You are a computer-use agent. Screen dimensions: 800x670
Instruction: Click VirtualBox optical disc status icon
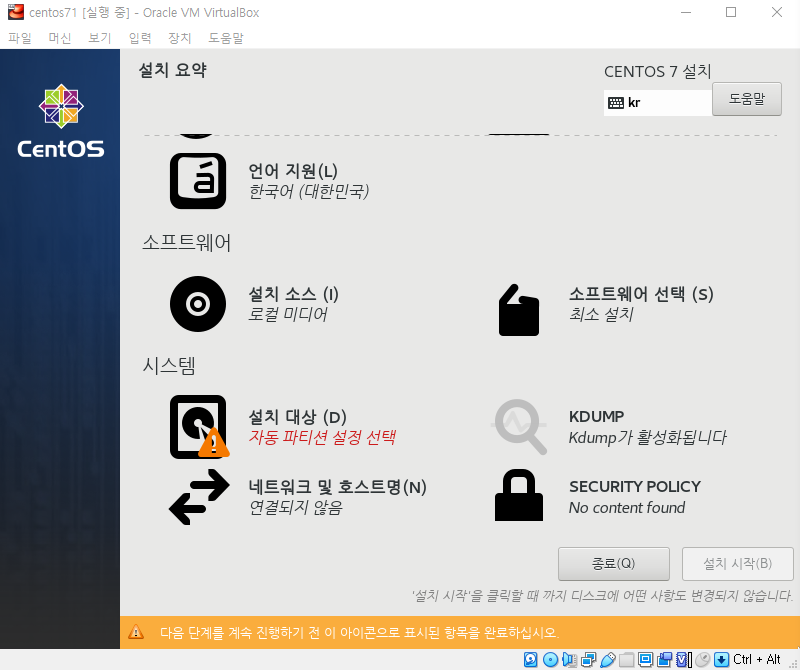551,659
